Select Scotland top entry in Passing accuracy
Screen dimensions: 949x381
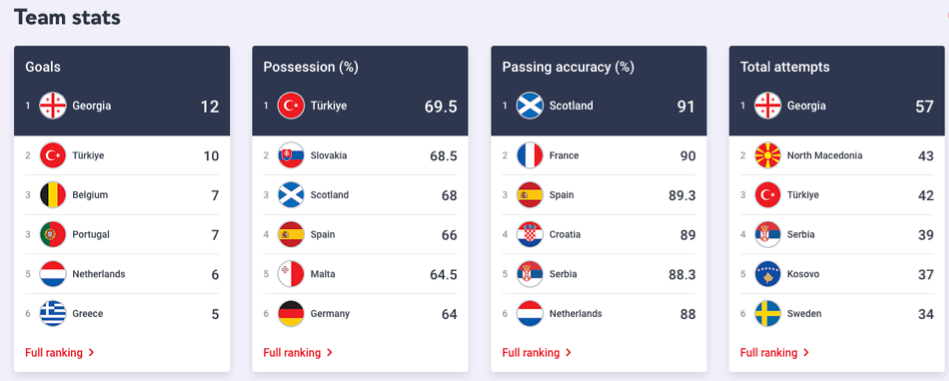click(x=599, y=106)
